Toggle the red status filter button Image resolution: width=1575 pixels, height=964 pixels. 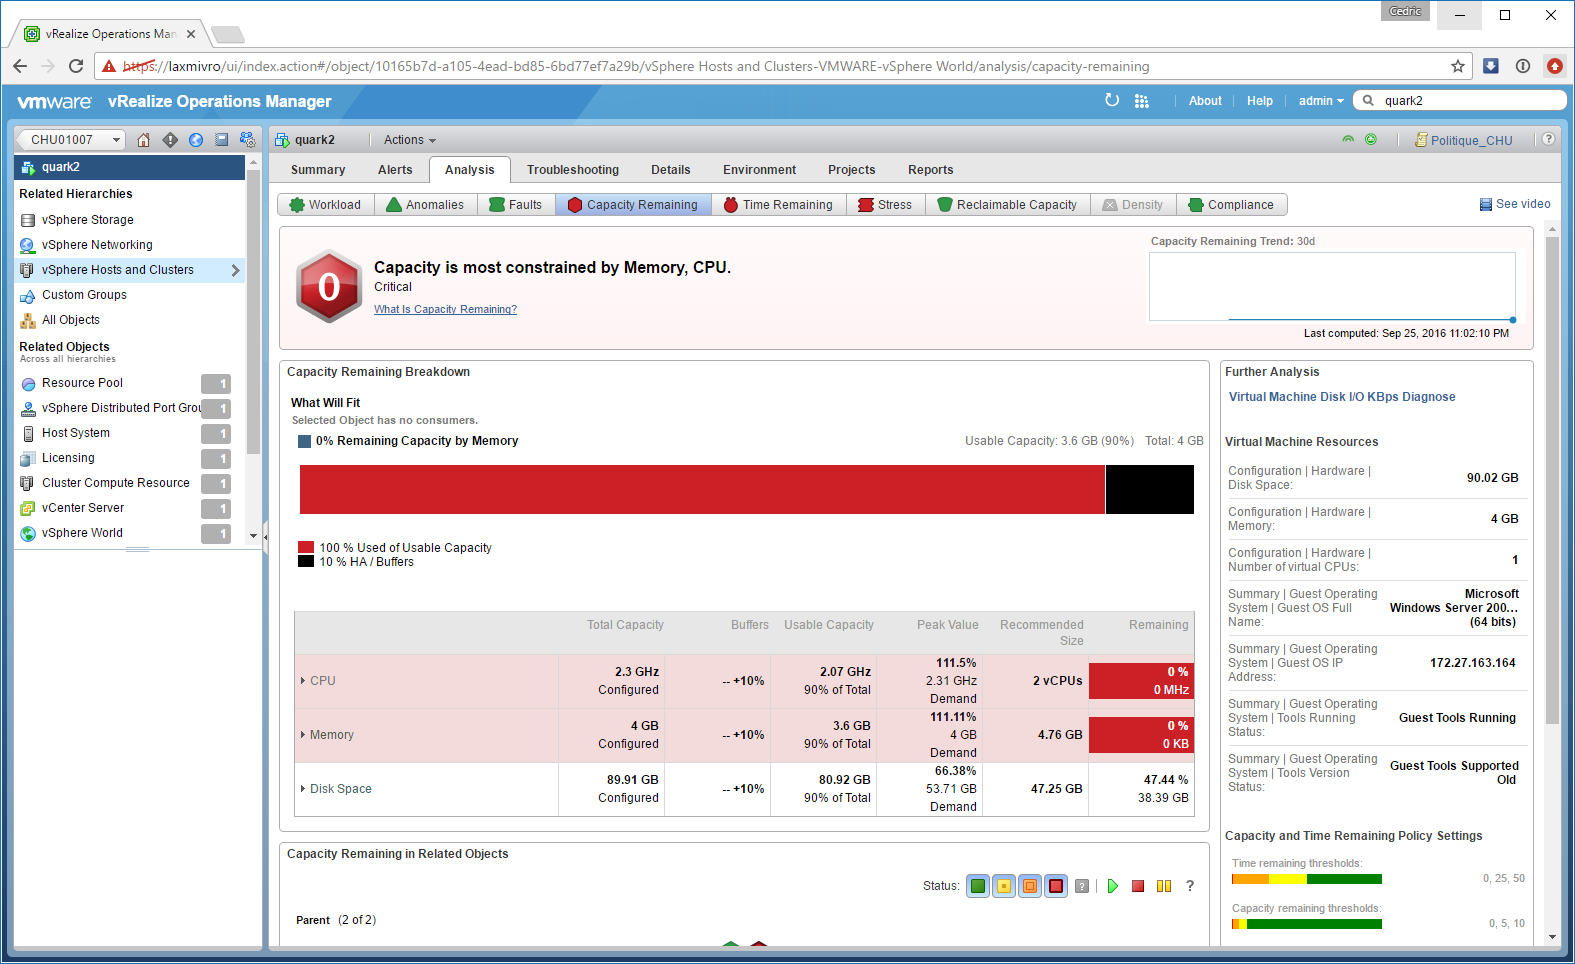tap(1056, 886)
